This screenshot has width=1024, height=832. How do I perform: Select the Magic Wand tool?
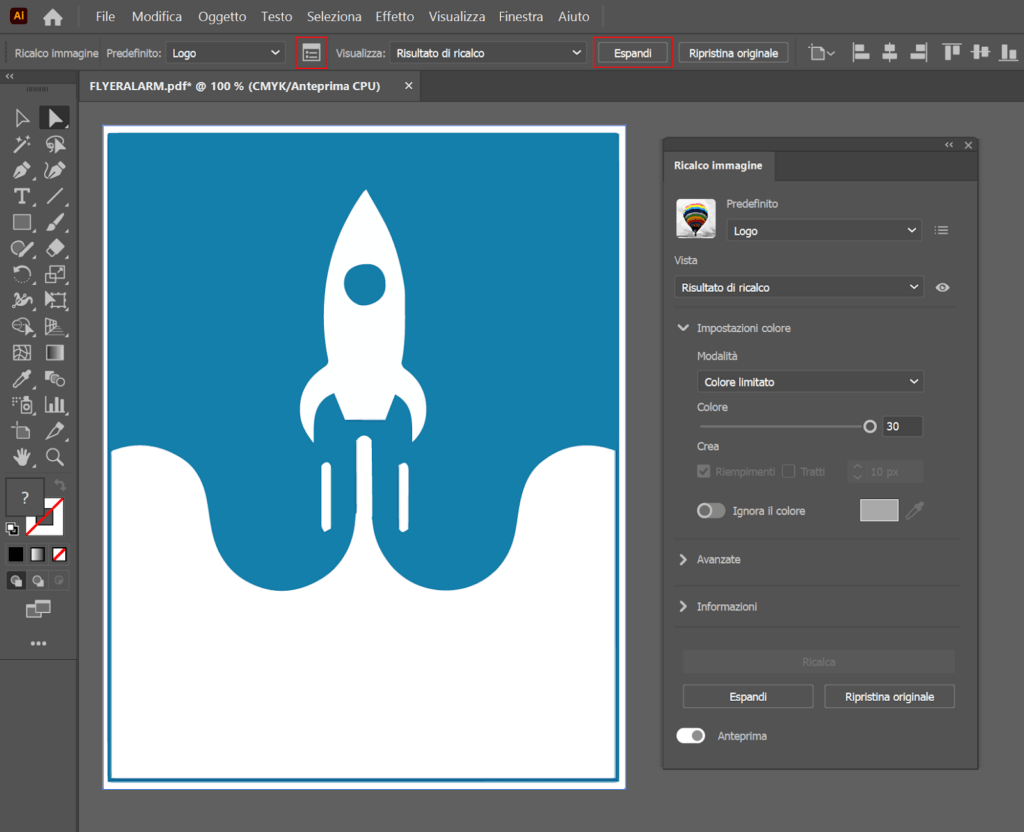[22, 145]
